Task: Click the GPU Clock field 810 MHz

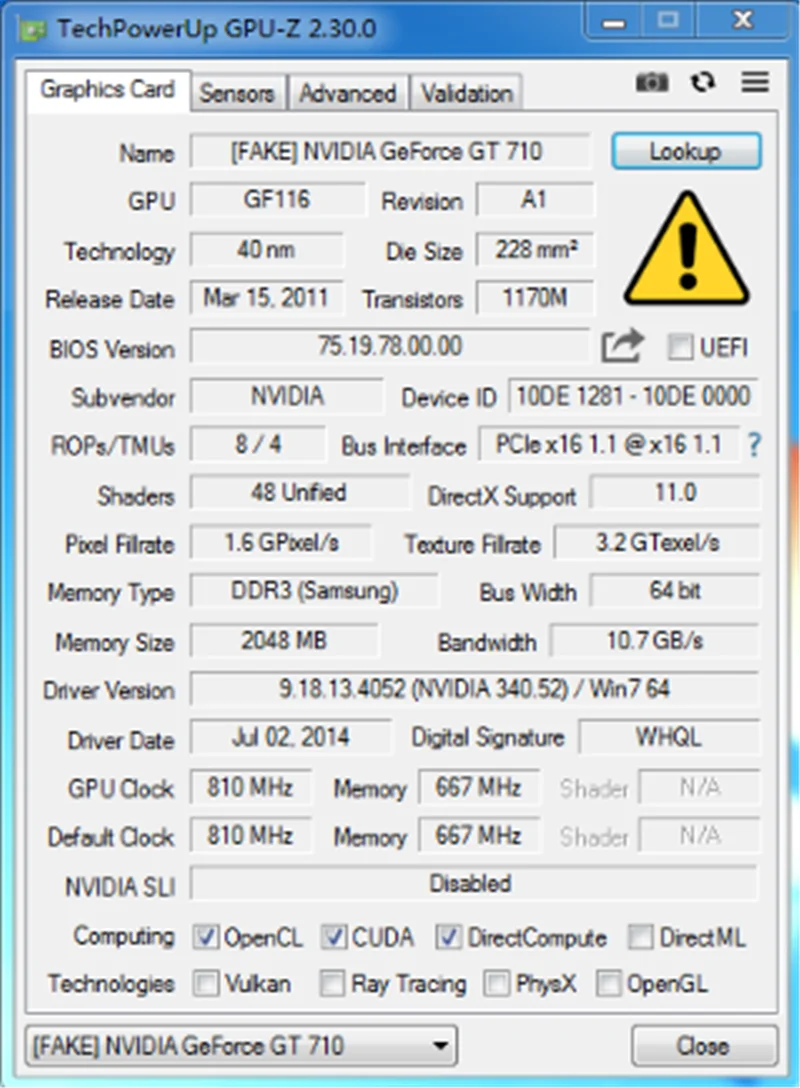Action: [x=250, y=787]
